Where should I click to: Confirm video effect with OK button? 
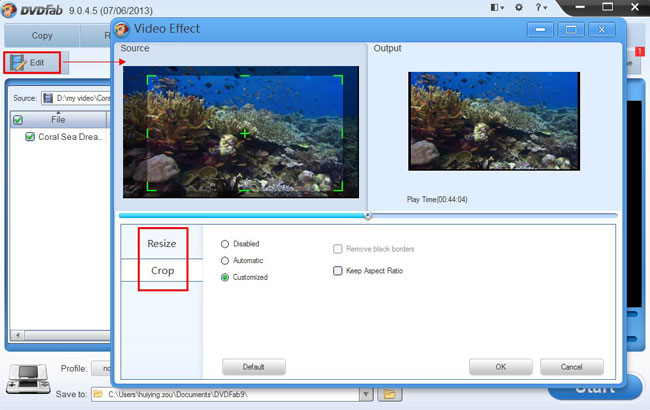click(x=500, y=367)
